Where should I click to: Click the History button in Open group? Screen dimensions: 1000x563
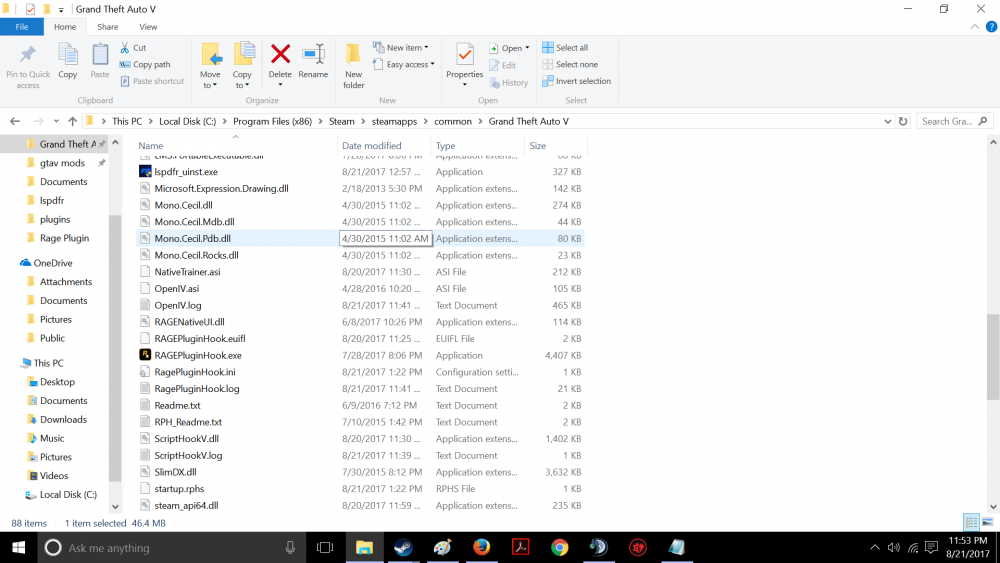coord(509,83)
